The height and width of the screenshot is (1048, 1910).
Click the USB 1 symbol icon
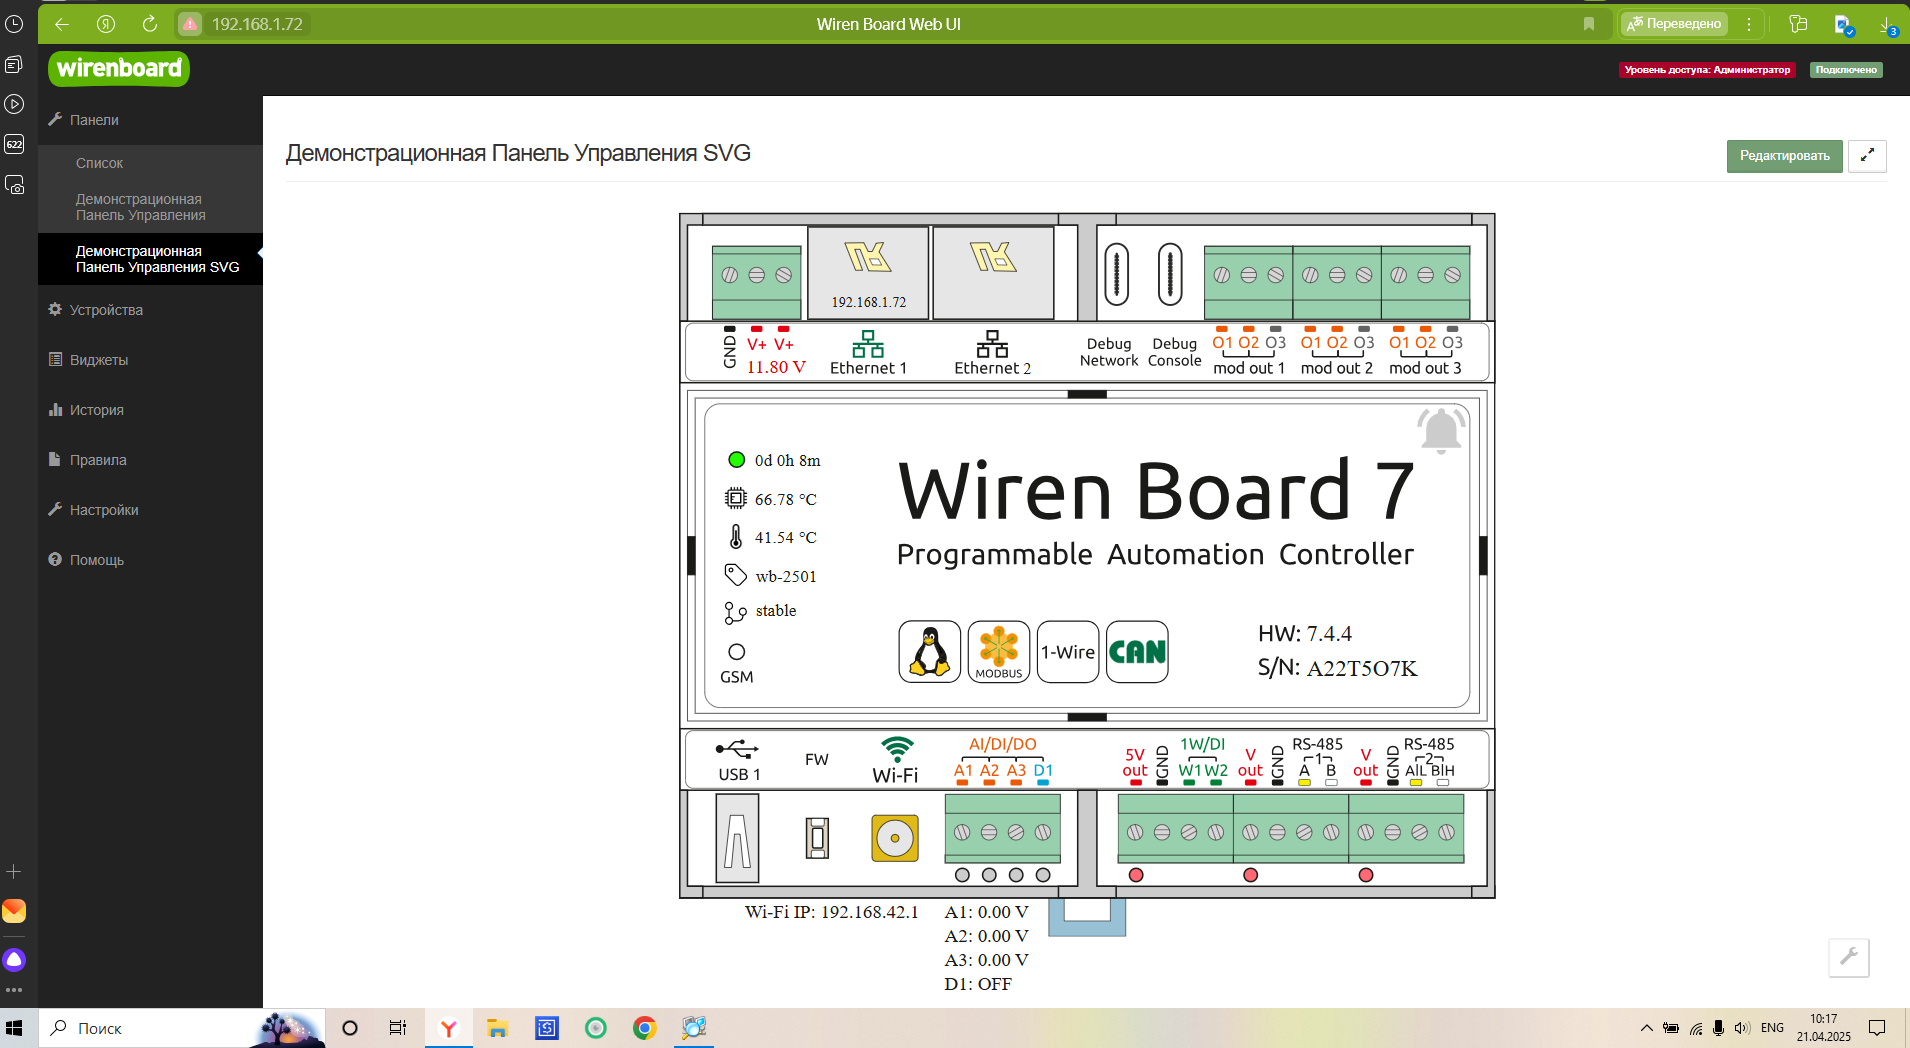(x=737, y=749)
